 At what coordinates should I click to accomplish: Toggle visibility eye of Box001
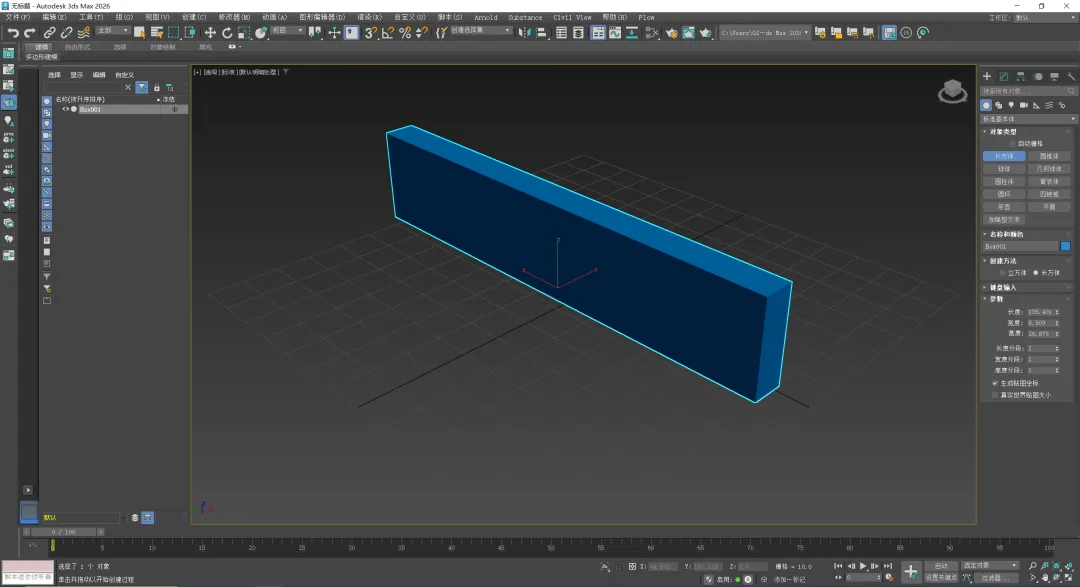[x=65, y=110]
